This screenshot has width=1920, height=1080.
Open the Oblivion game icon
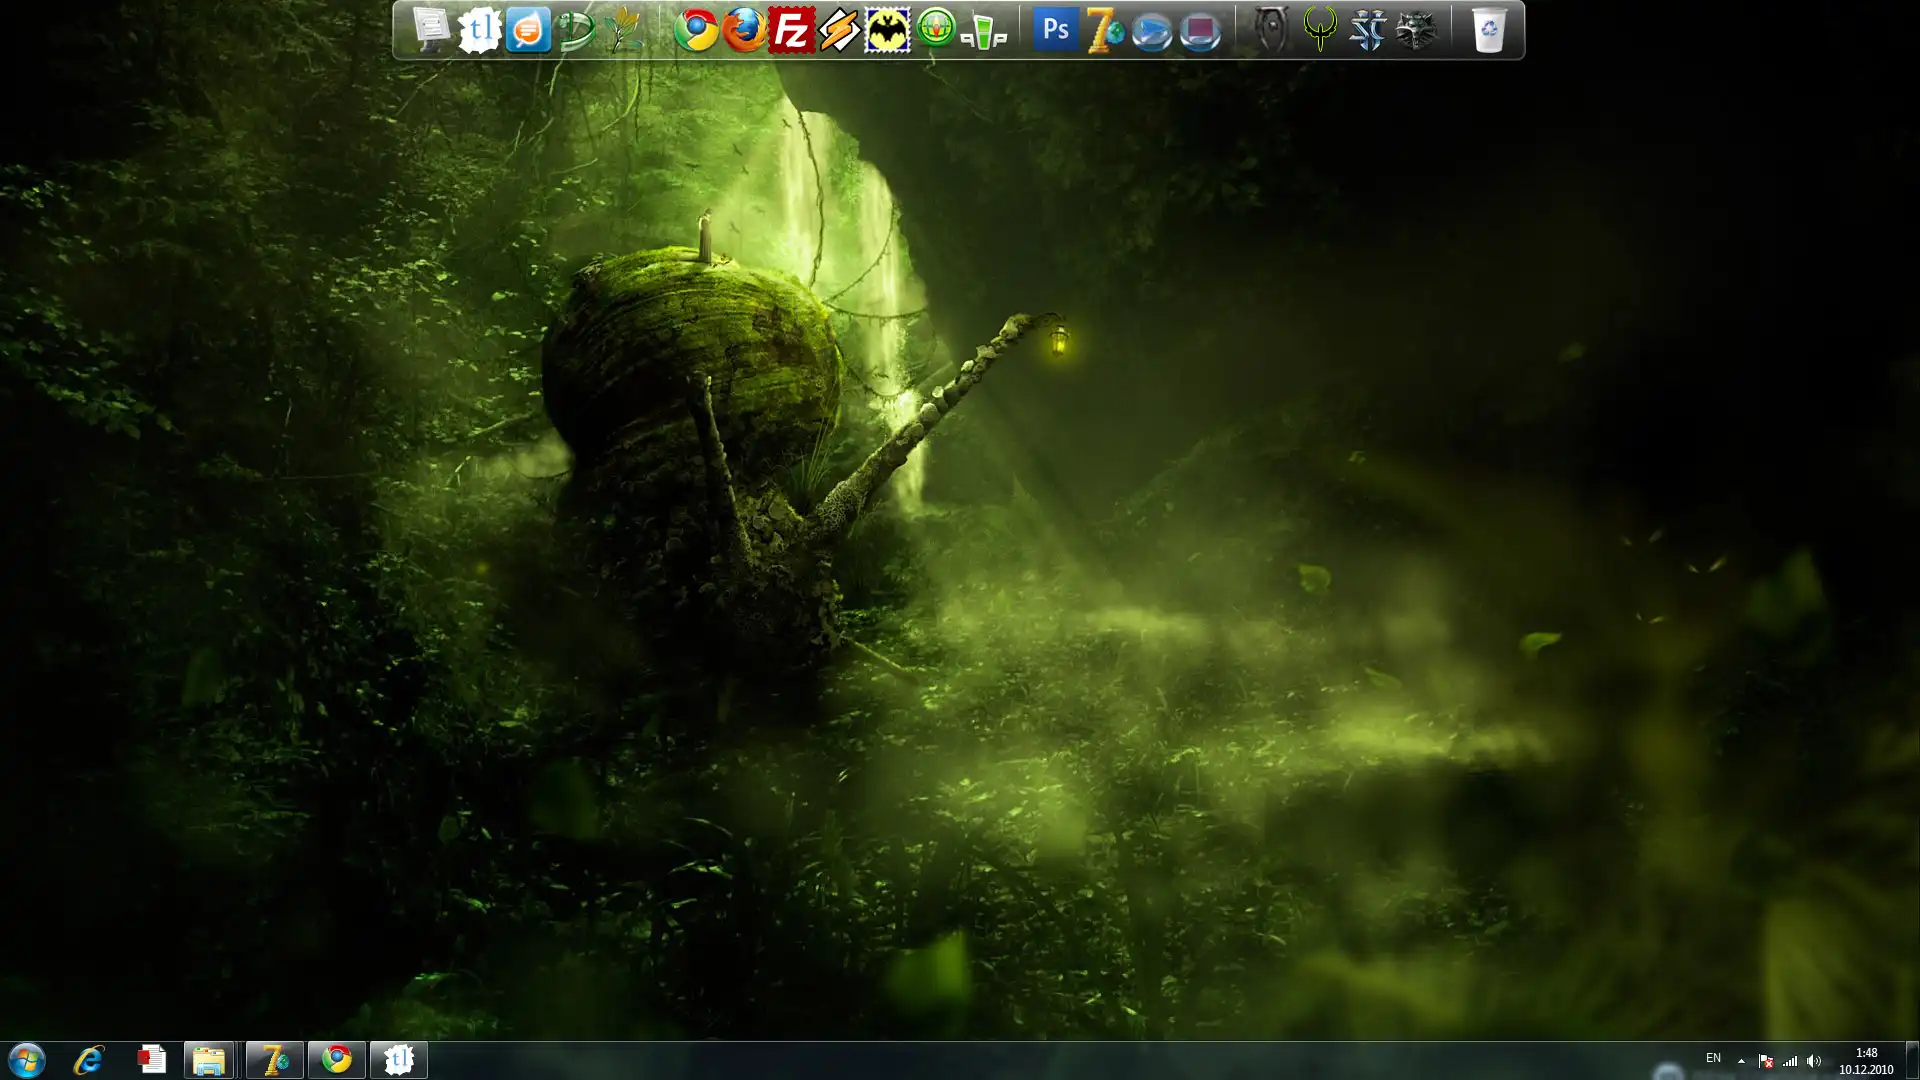tap(1271, 30)
